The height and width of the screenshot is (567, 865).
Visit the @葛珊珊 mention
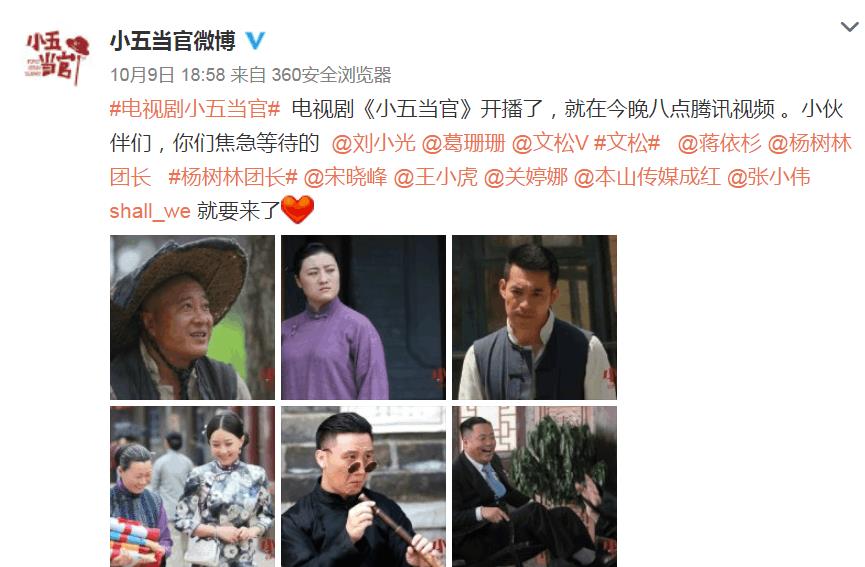[x=463, y=143]
